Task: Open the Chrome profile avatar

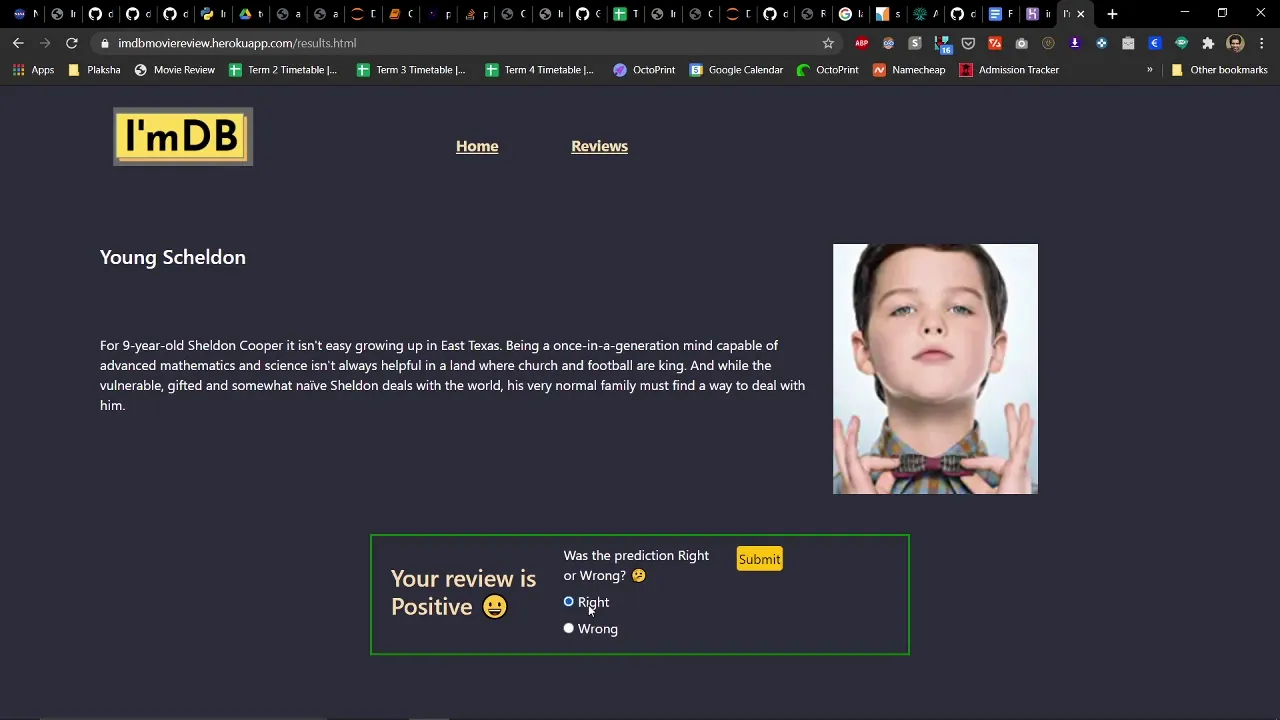Action: pyautogui.click(x=1235, y=43)
